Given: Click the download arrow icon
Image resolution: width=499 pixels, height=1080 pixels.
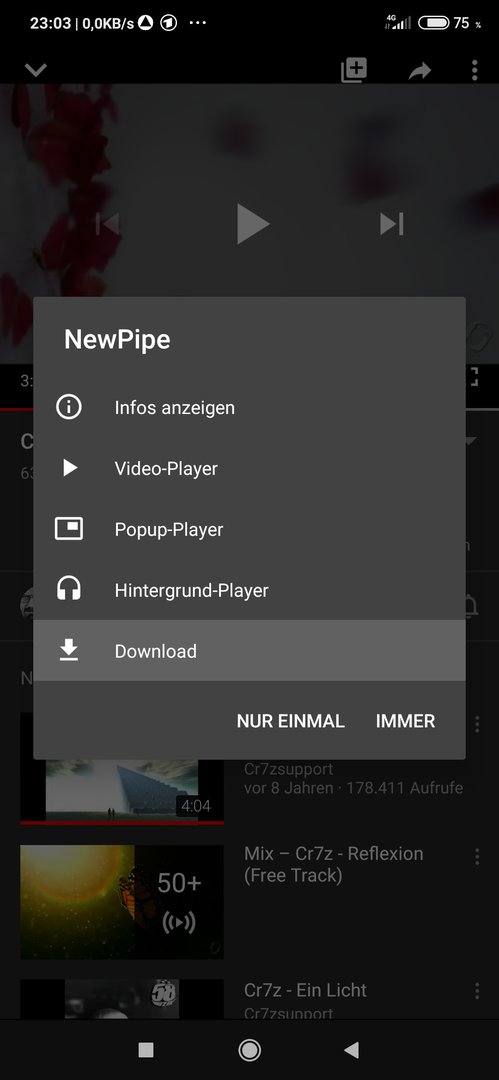Looking at the screenshot, I should (x=68, y=650).
